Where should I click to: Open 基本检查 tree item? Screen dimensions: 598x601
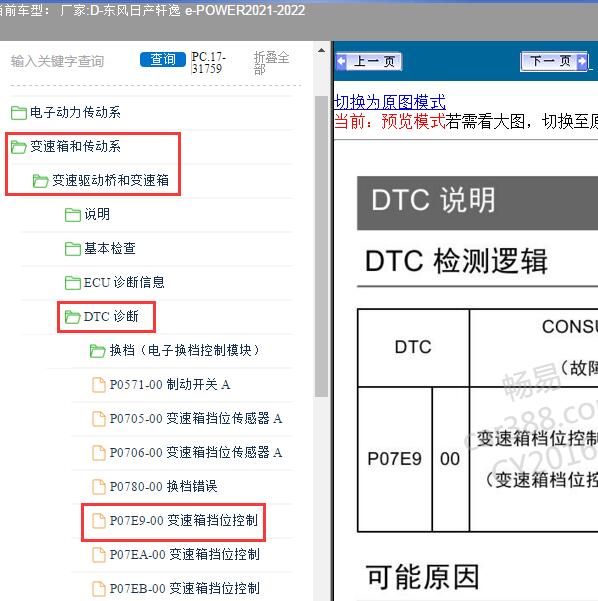(x=110, y=248)
